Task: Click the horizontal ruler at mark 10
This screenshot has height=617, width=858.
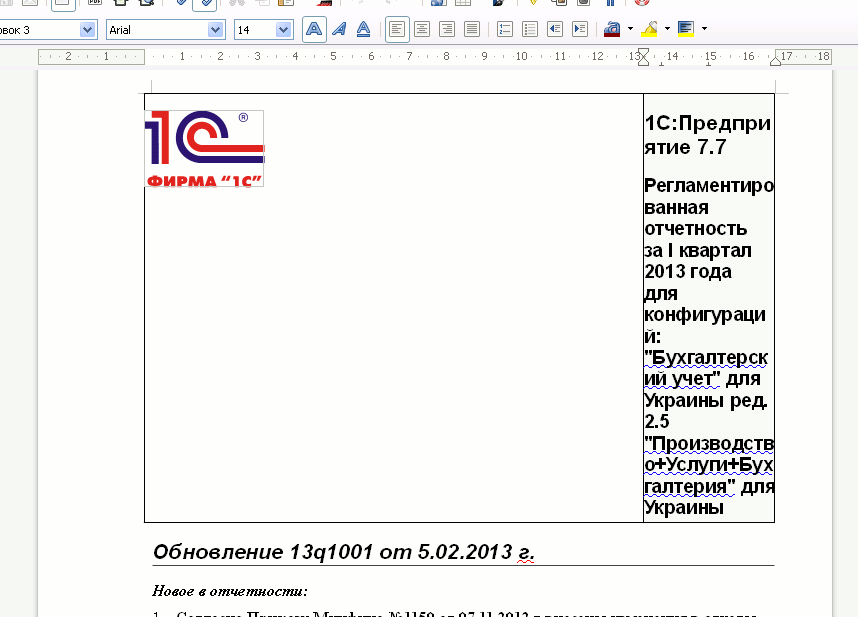Action: [x=520, y=57]
